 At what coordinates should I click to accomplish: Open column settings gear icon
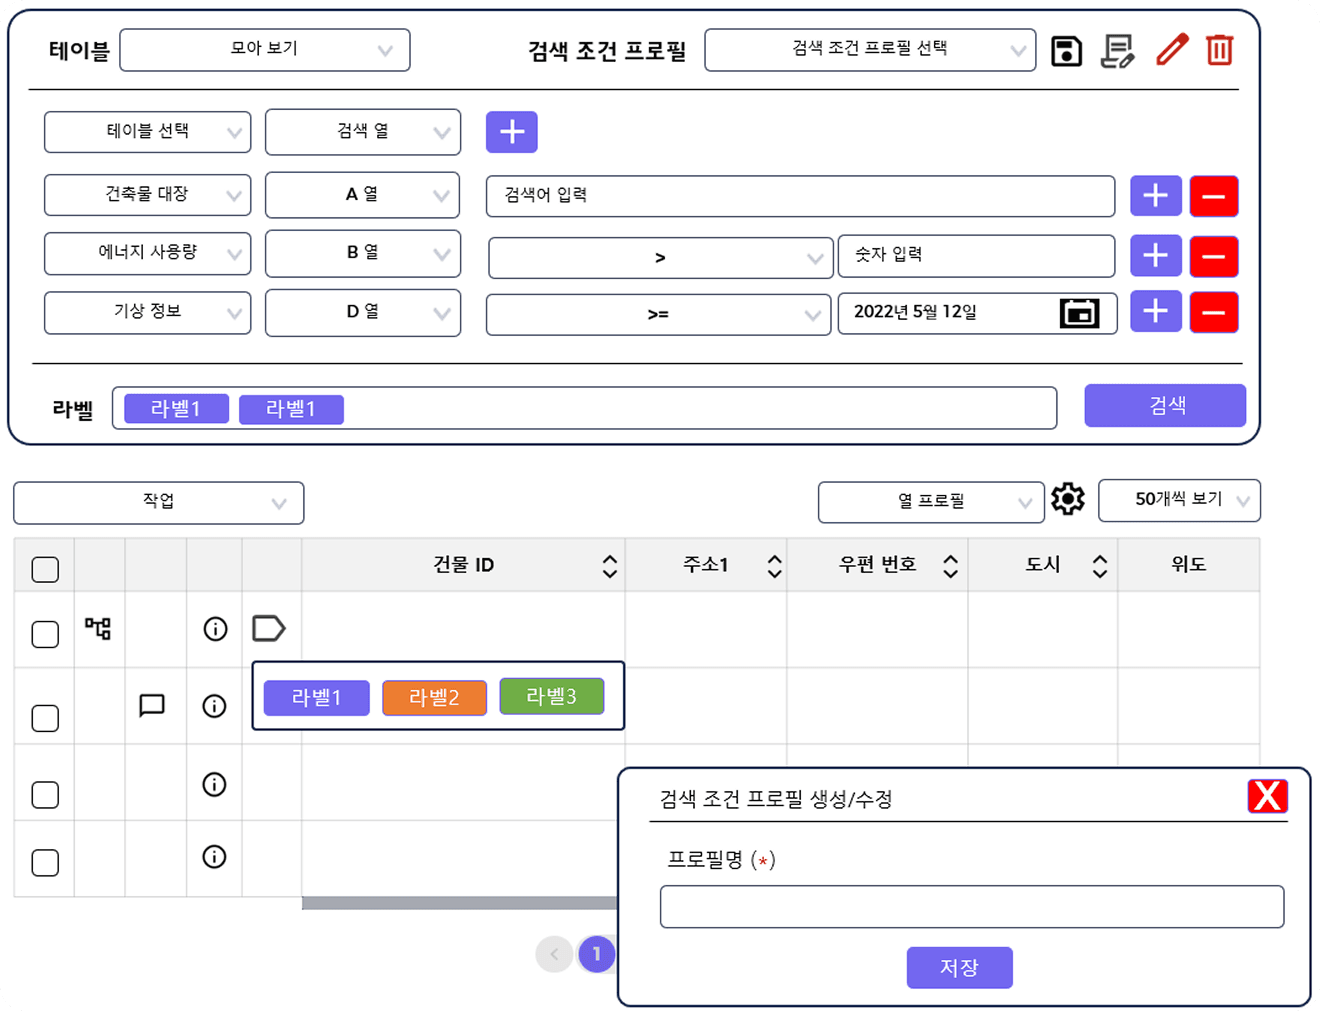[1068, 498]
